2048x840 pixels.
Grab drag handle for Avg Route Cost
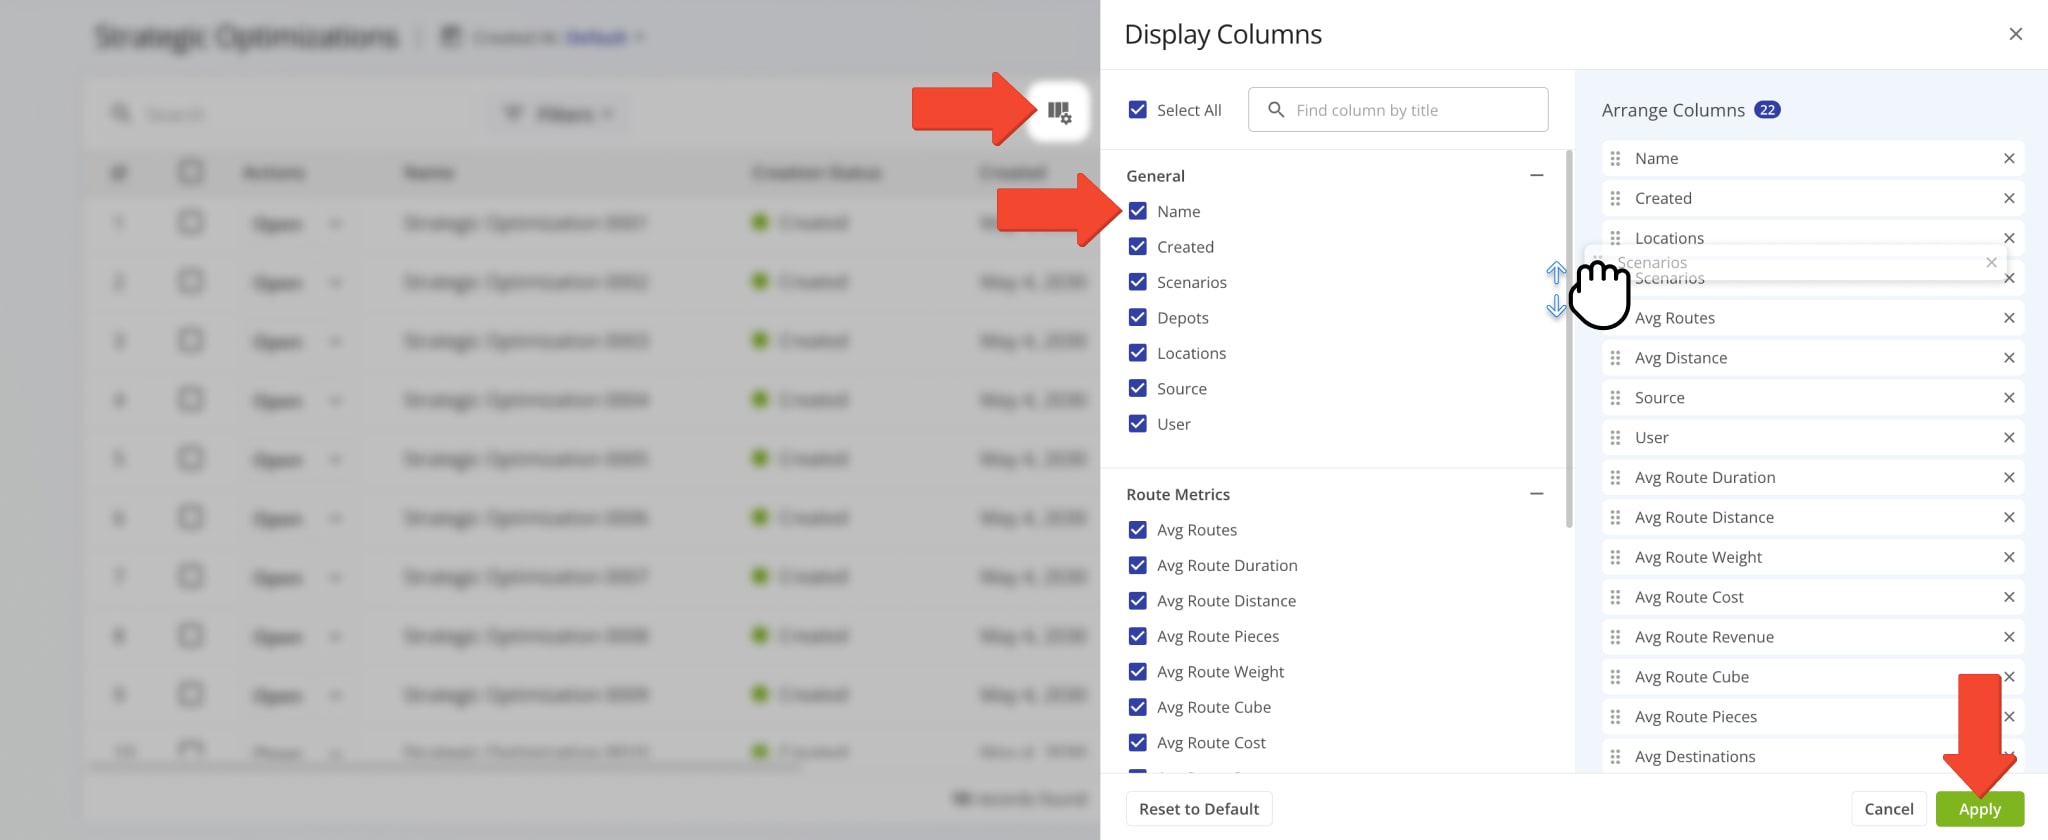1615,597
